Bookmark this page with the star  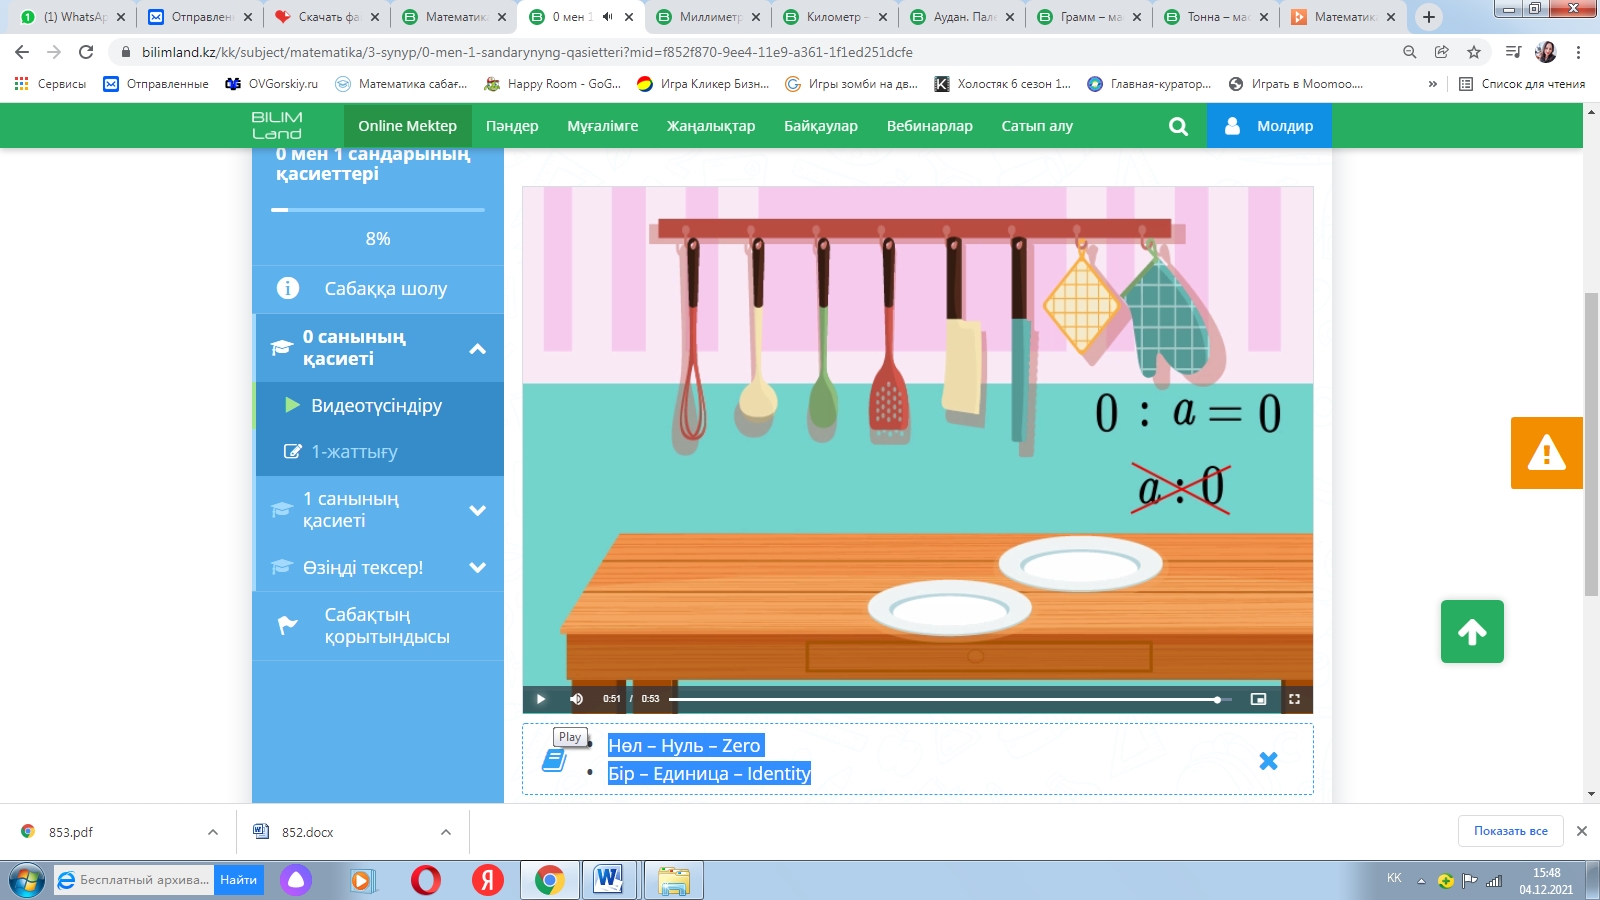click(x=1473, y=52)
